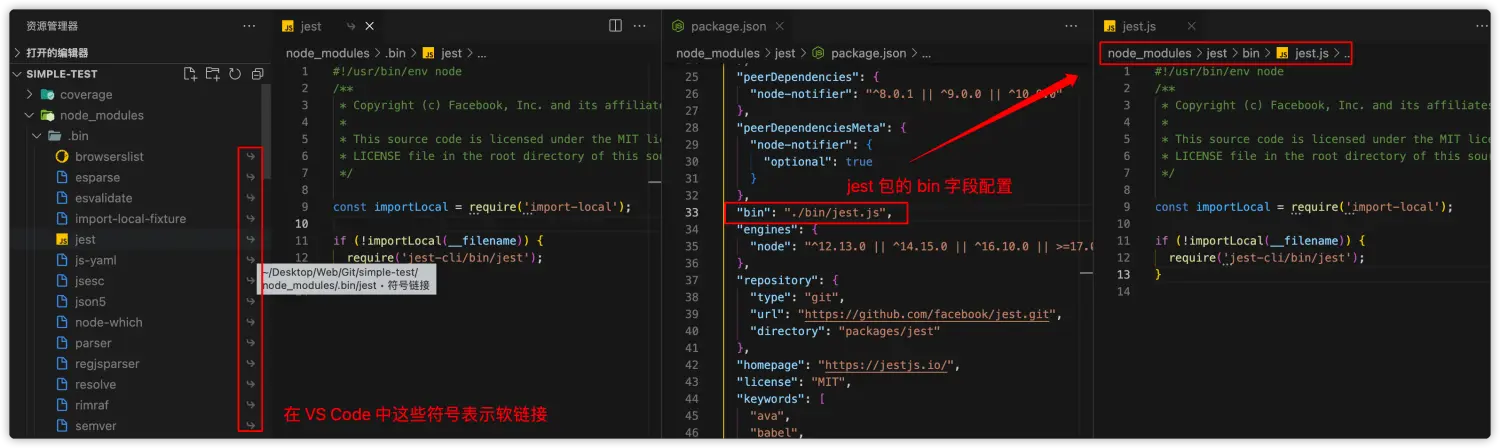Click the browserslist file icon in tree

click(61, 157)
